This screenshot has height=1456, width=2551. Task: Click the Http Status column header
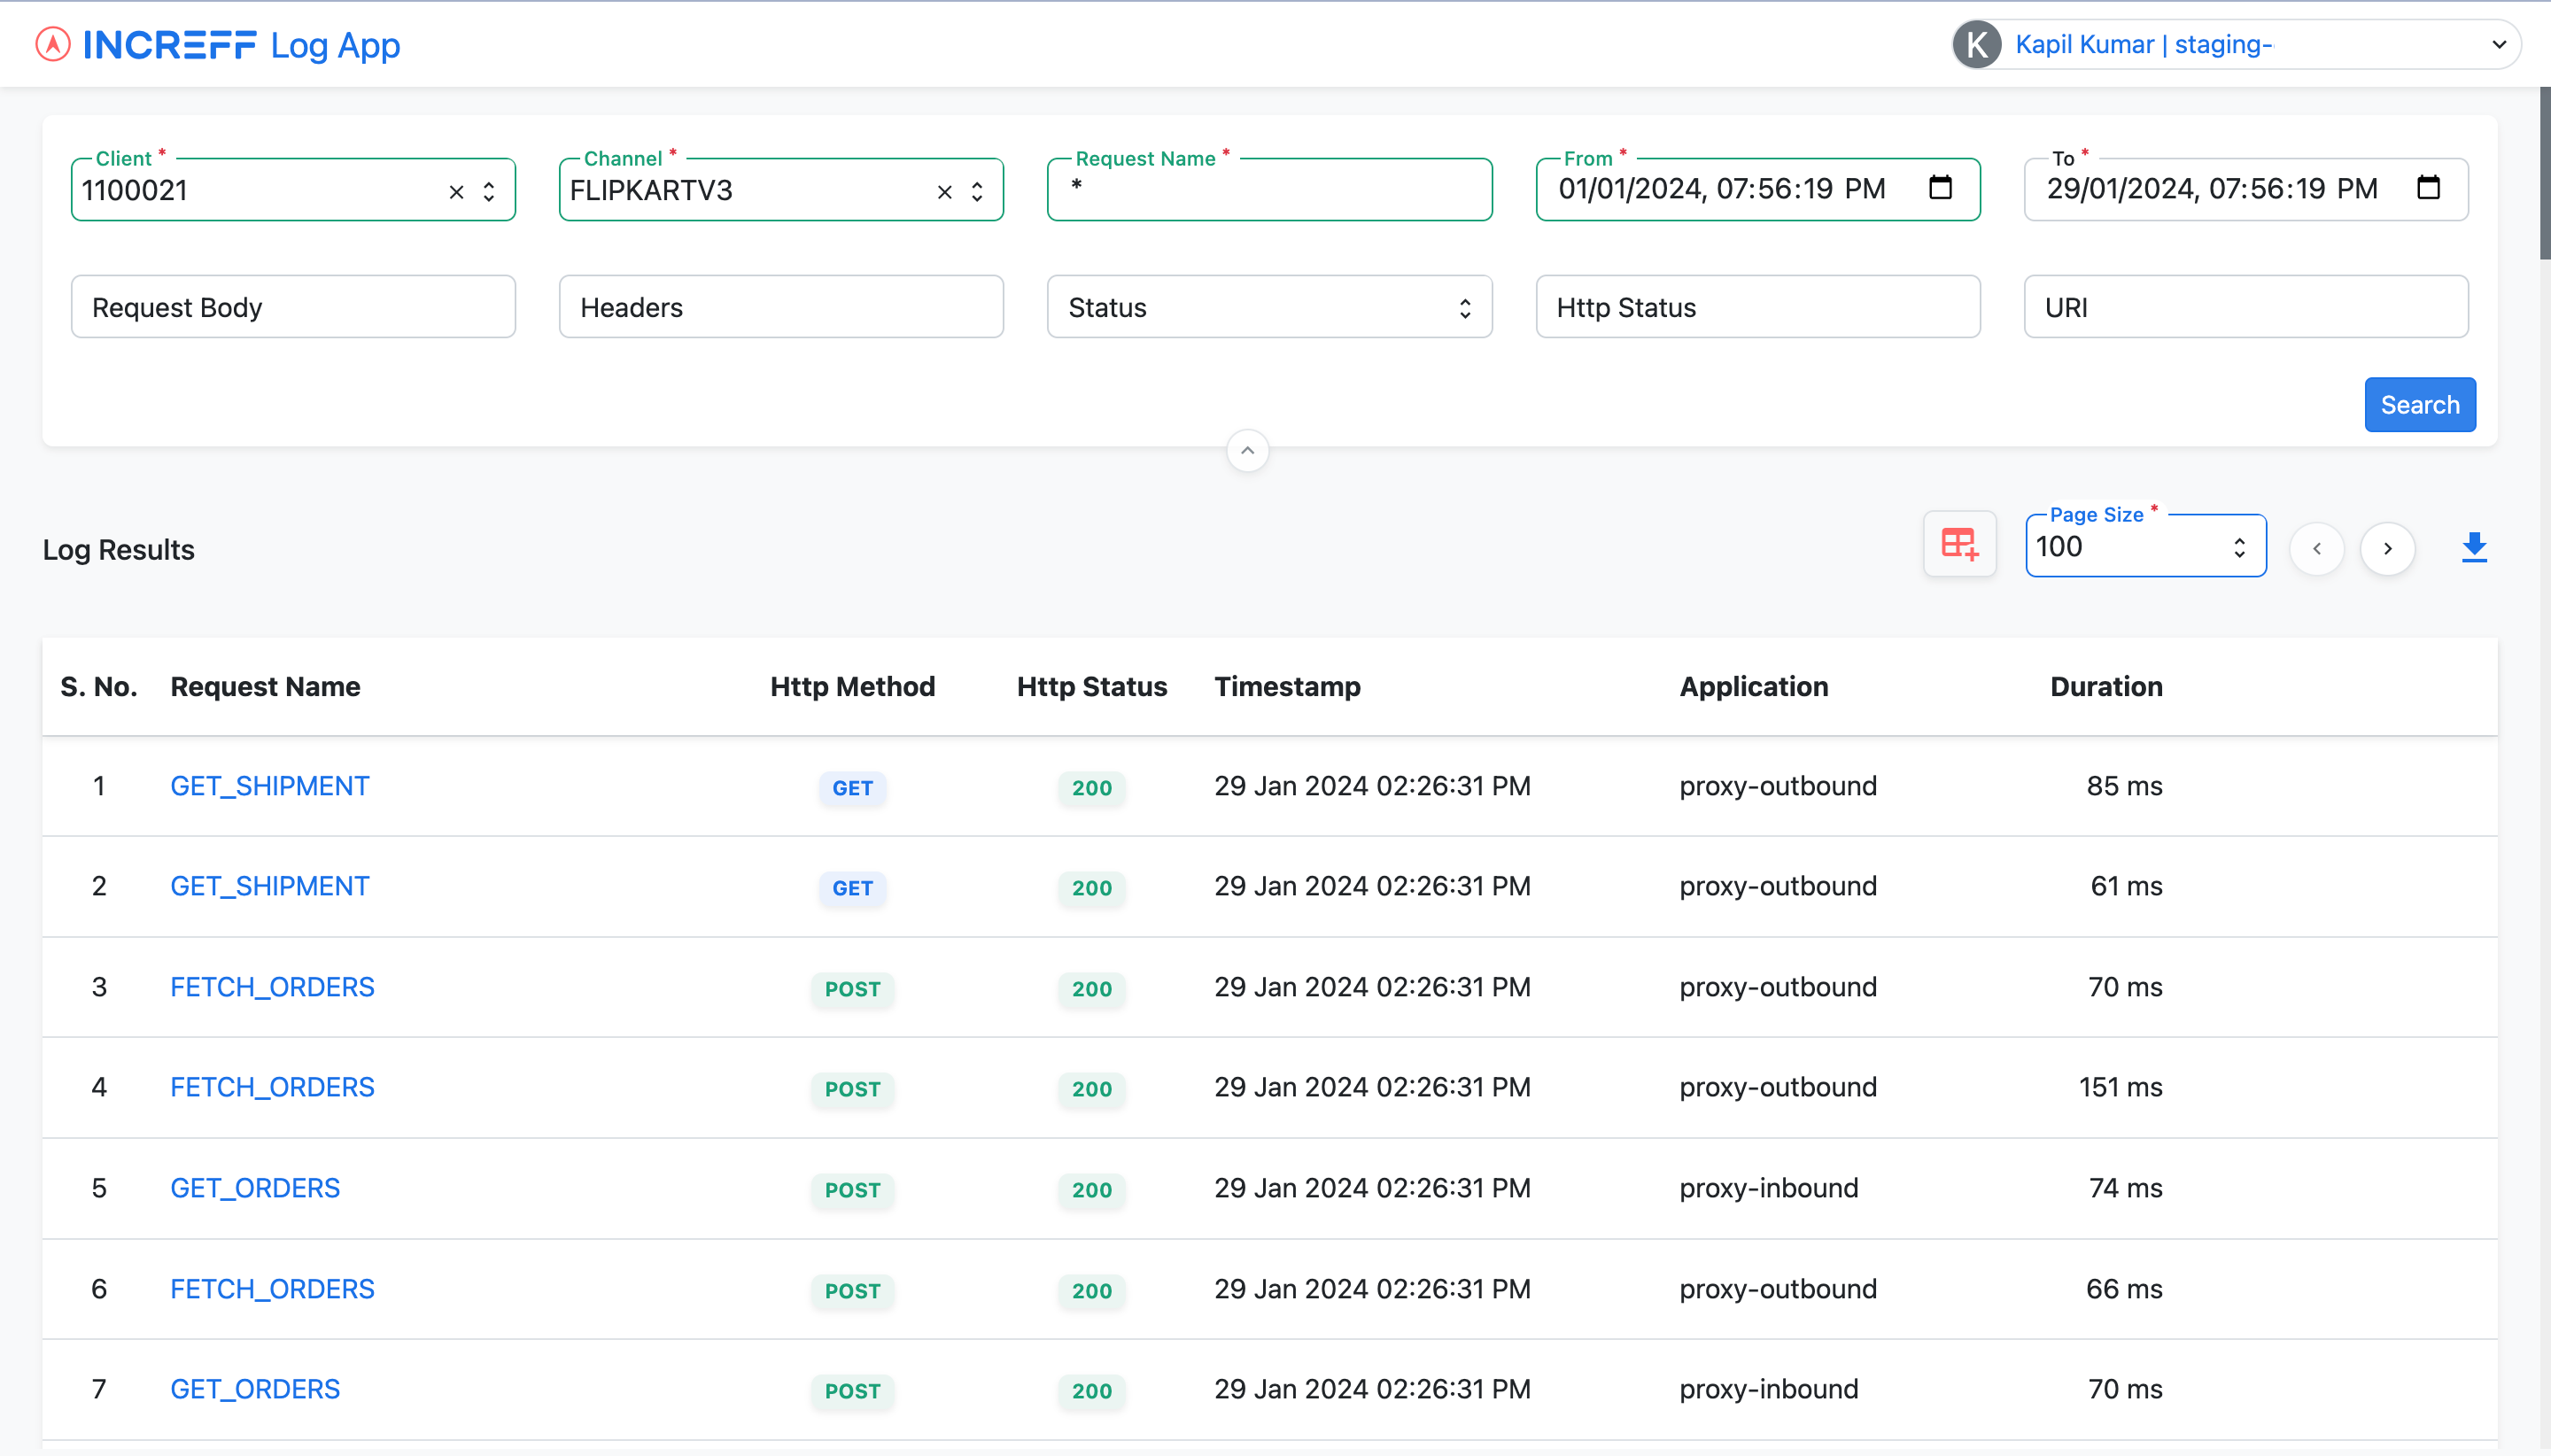pos(1091,686)
